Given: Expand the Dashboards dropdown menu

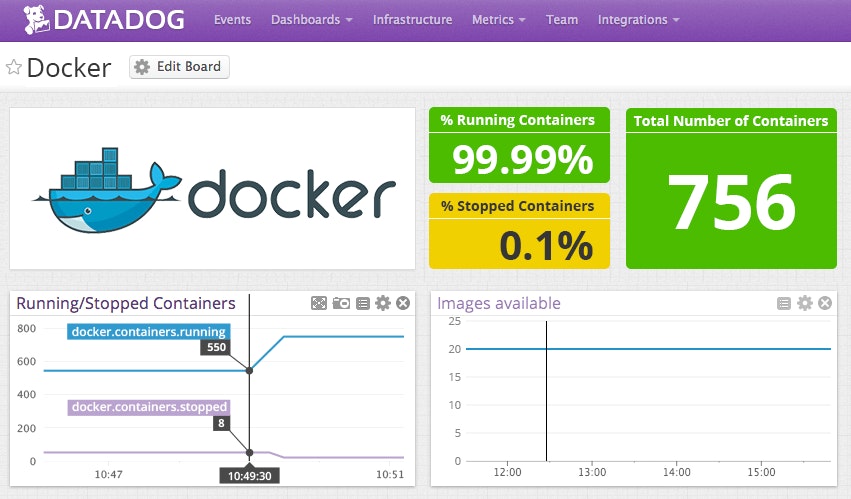Looking at the screenshot, I should [x=311, y=20].
